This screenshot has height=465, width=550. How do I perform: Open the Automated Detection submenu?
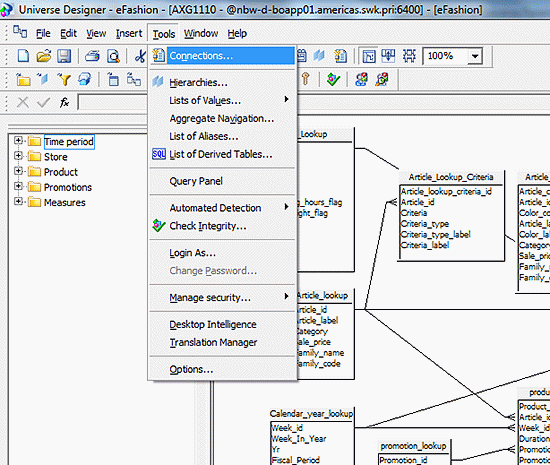222,208
